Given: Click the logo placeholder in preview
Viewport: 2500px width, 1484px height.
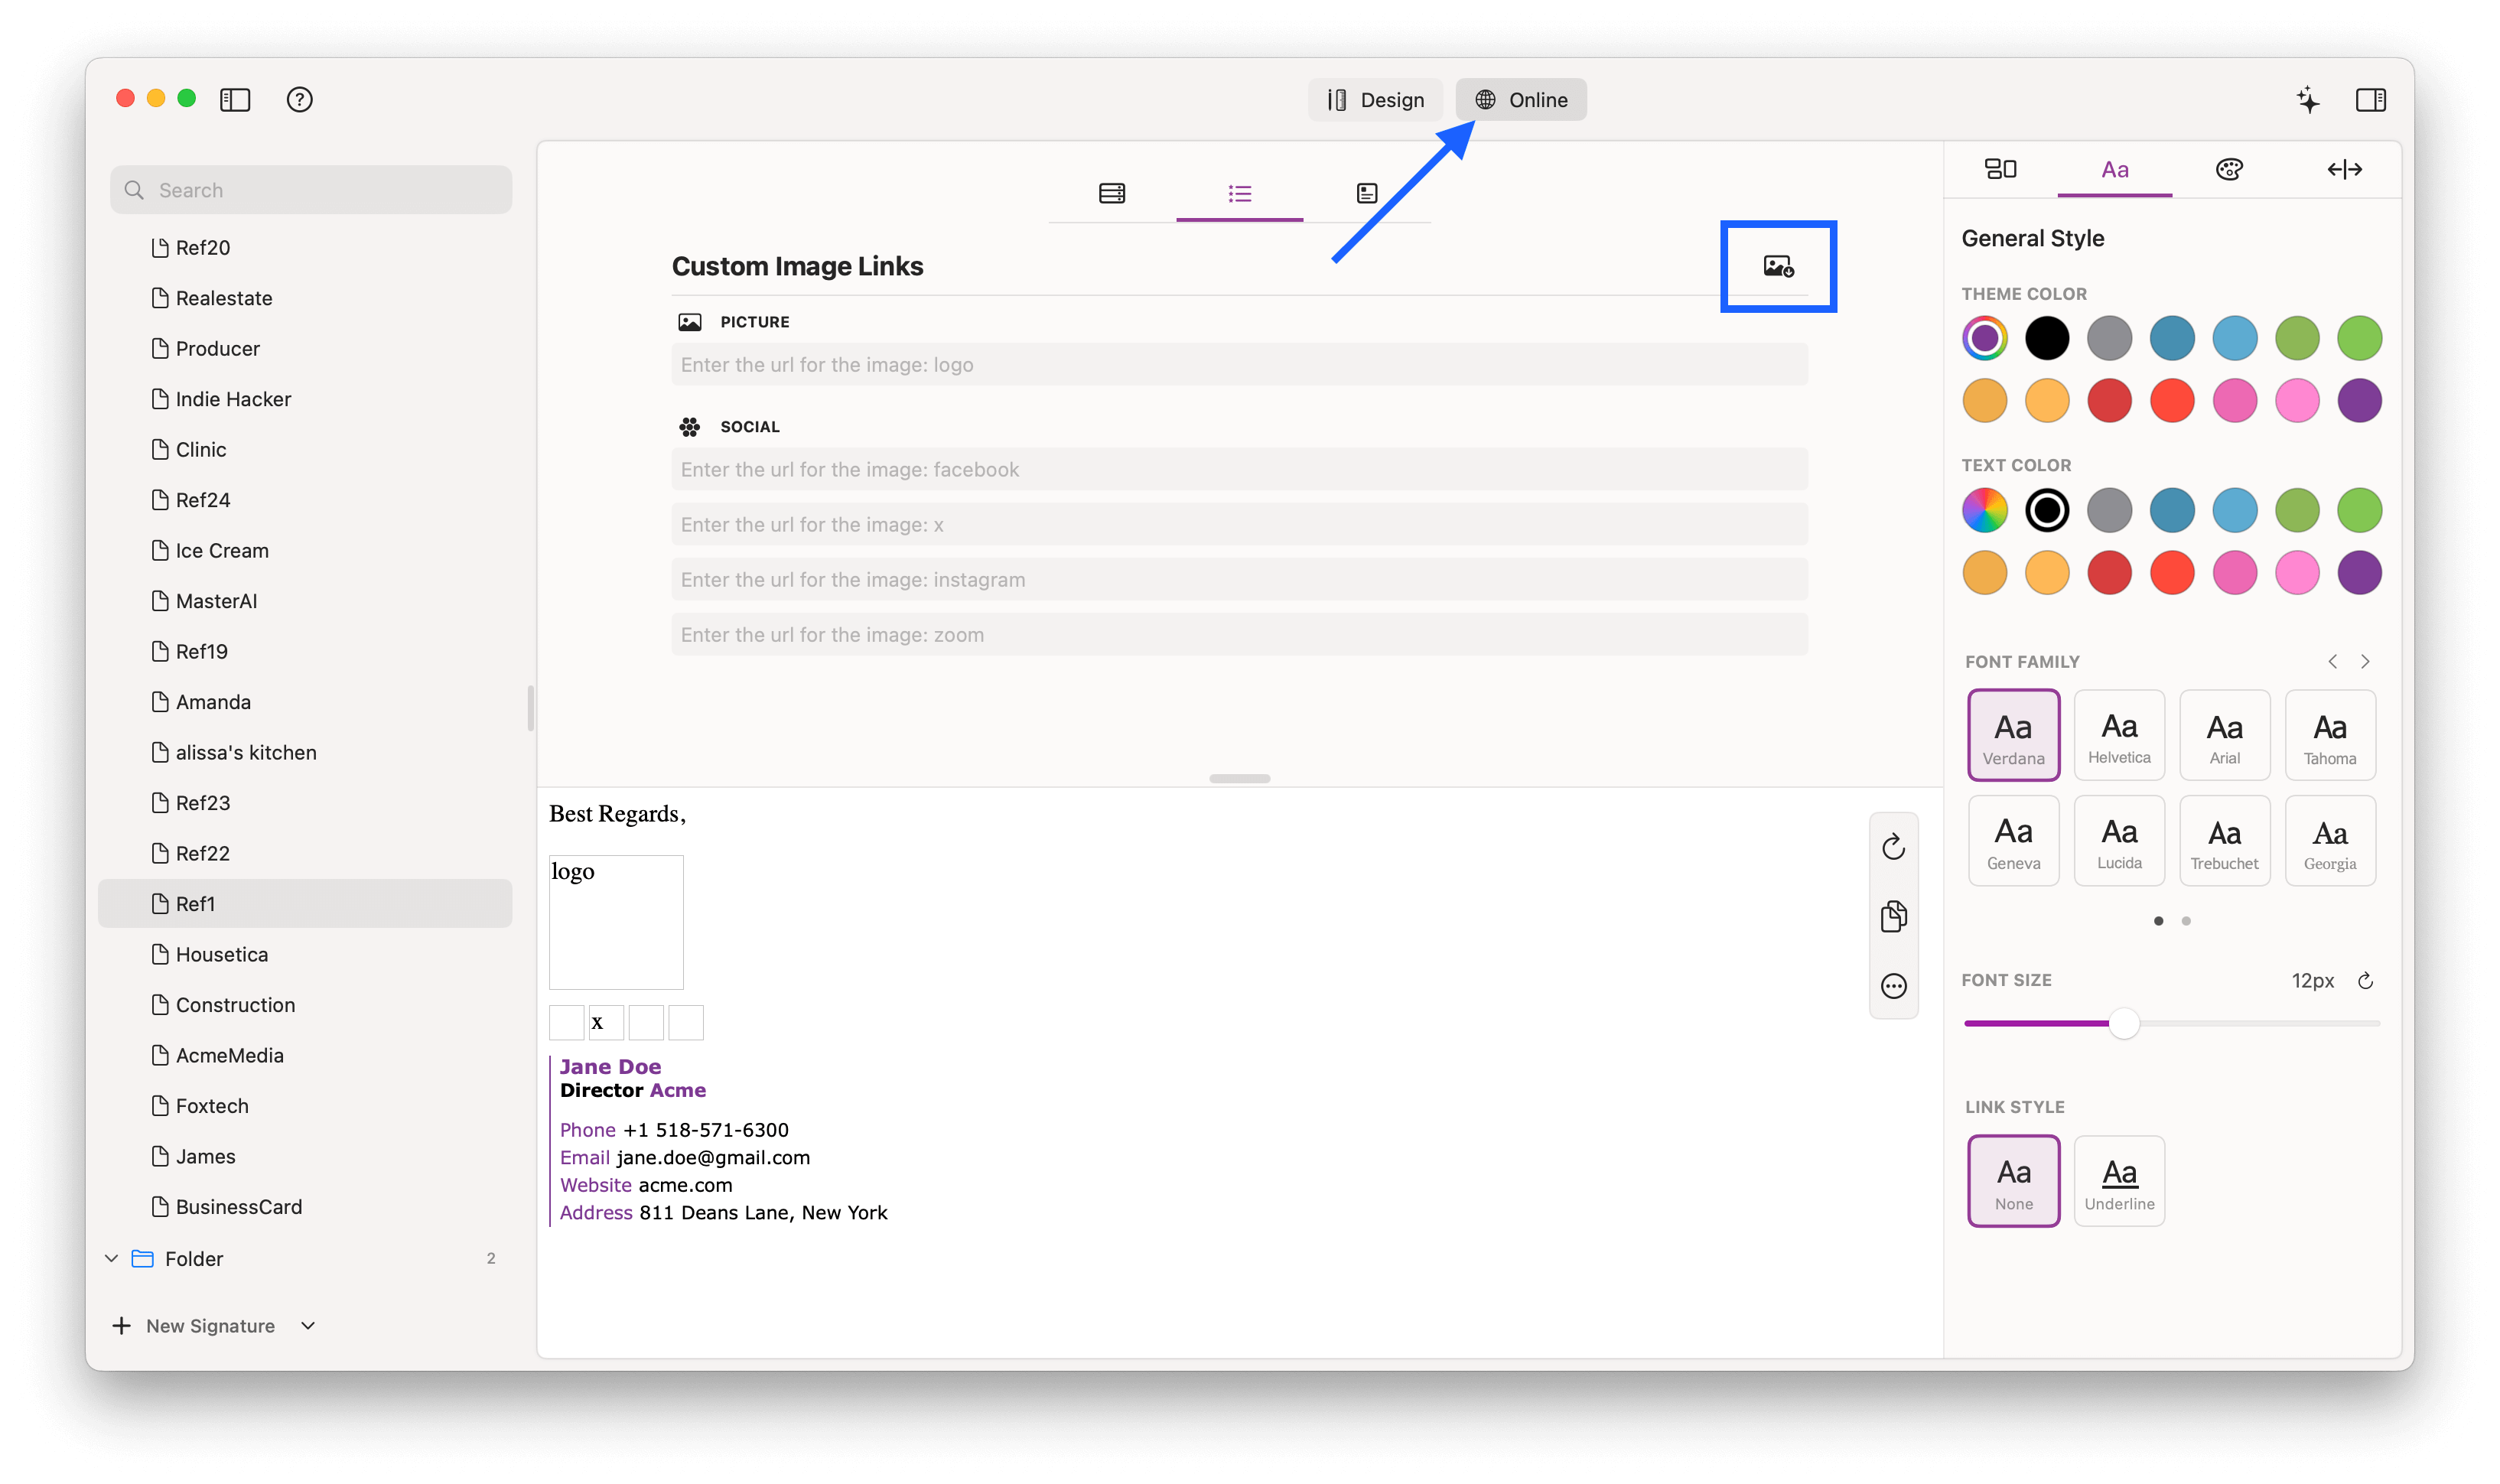Looking at the screenshot, I should pos(616,922).
